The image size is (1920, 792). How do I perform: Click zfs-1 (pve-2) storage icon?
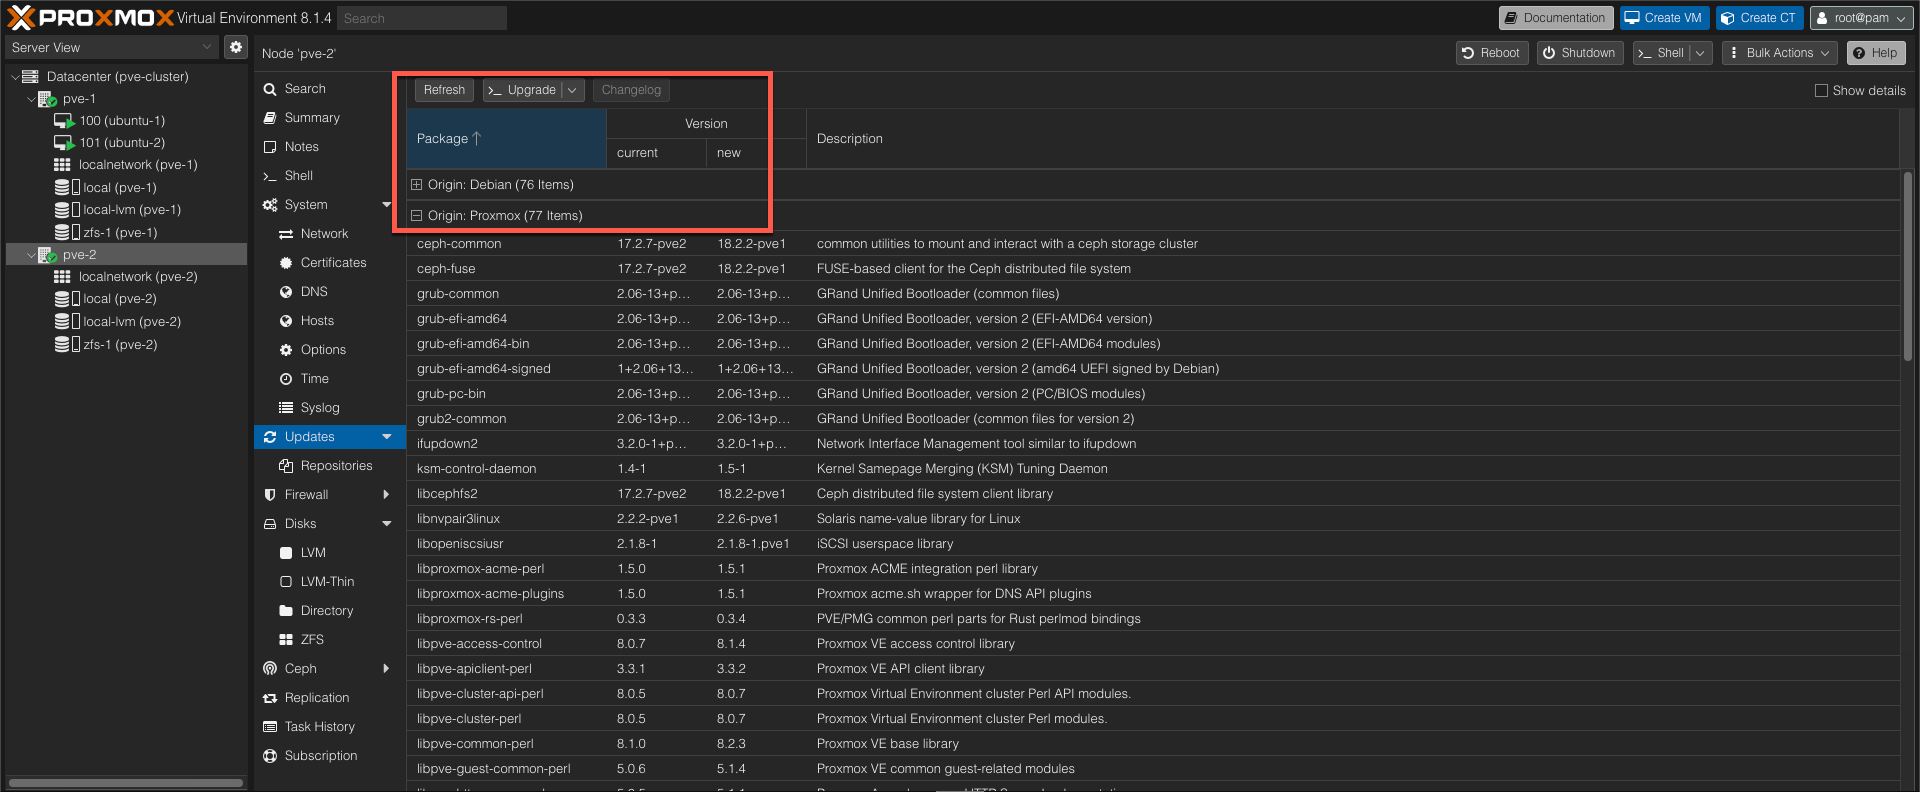[x=67, y=344]
